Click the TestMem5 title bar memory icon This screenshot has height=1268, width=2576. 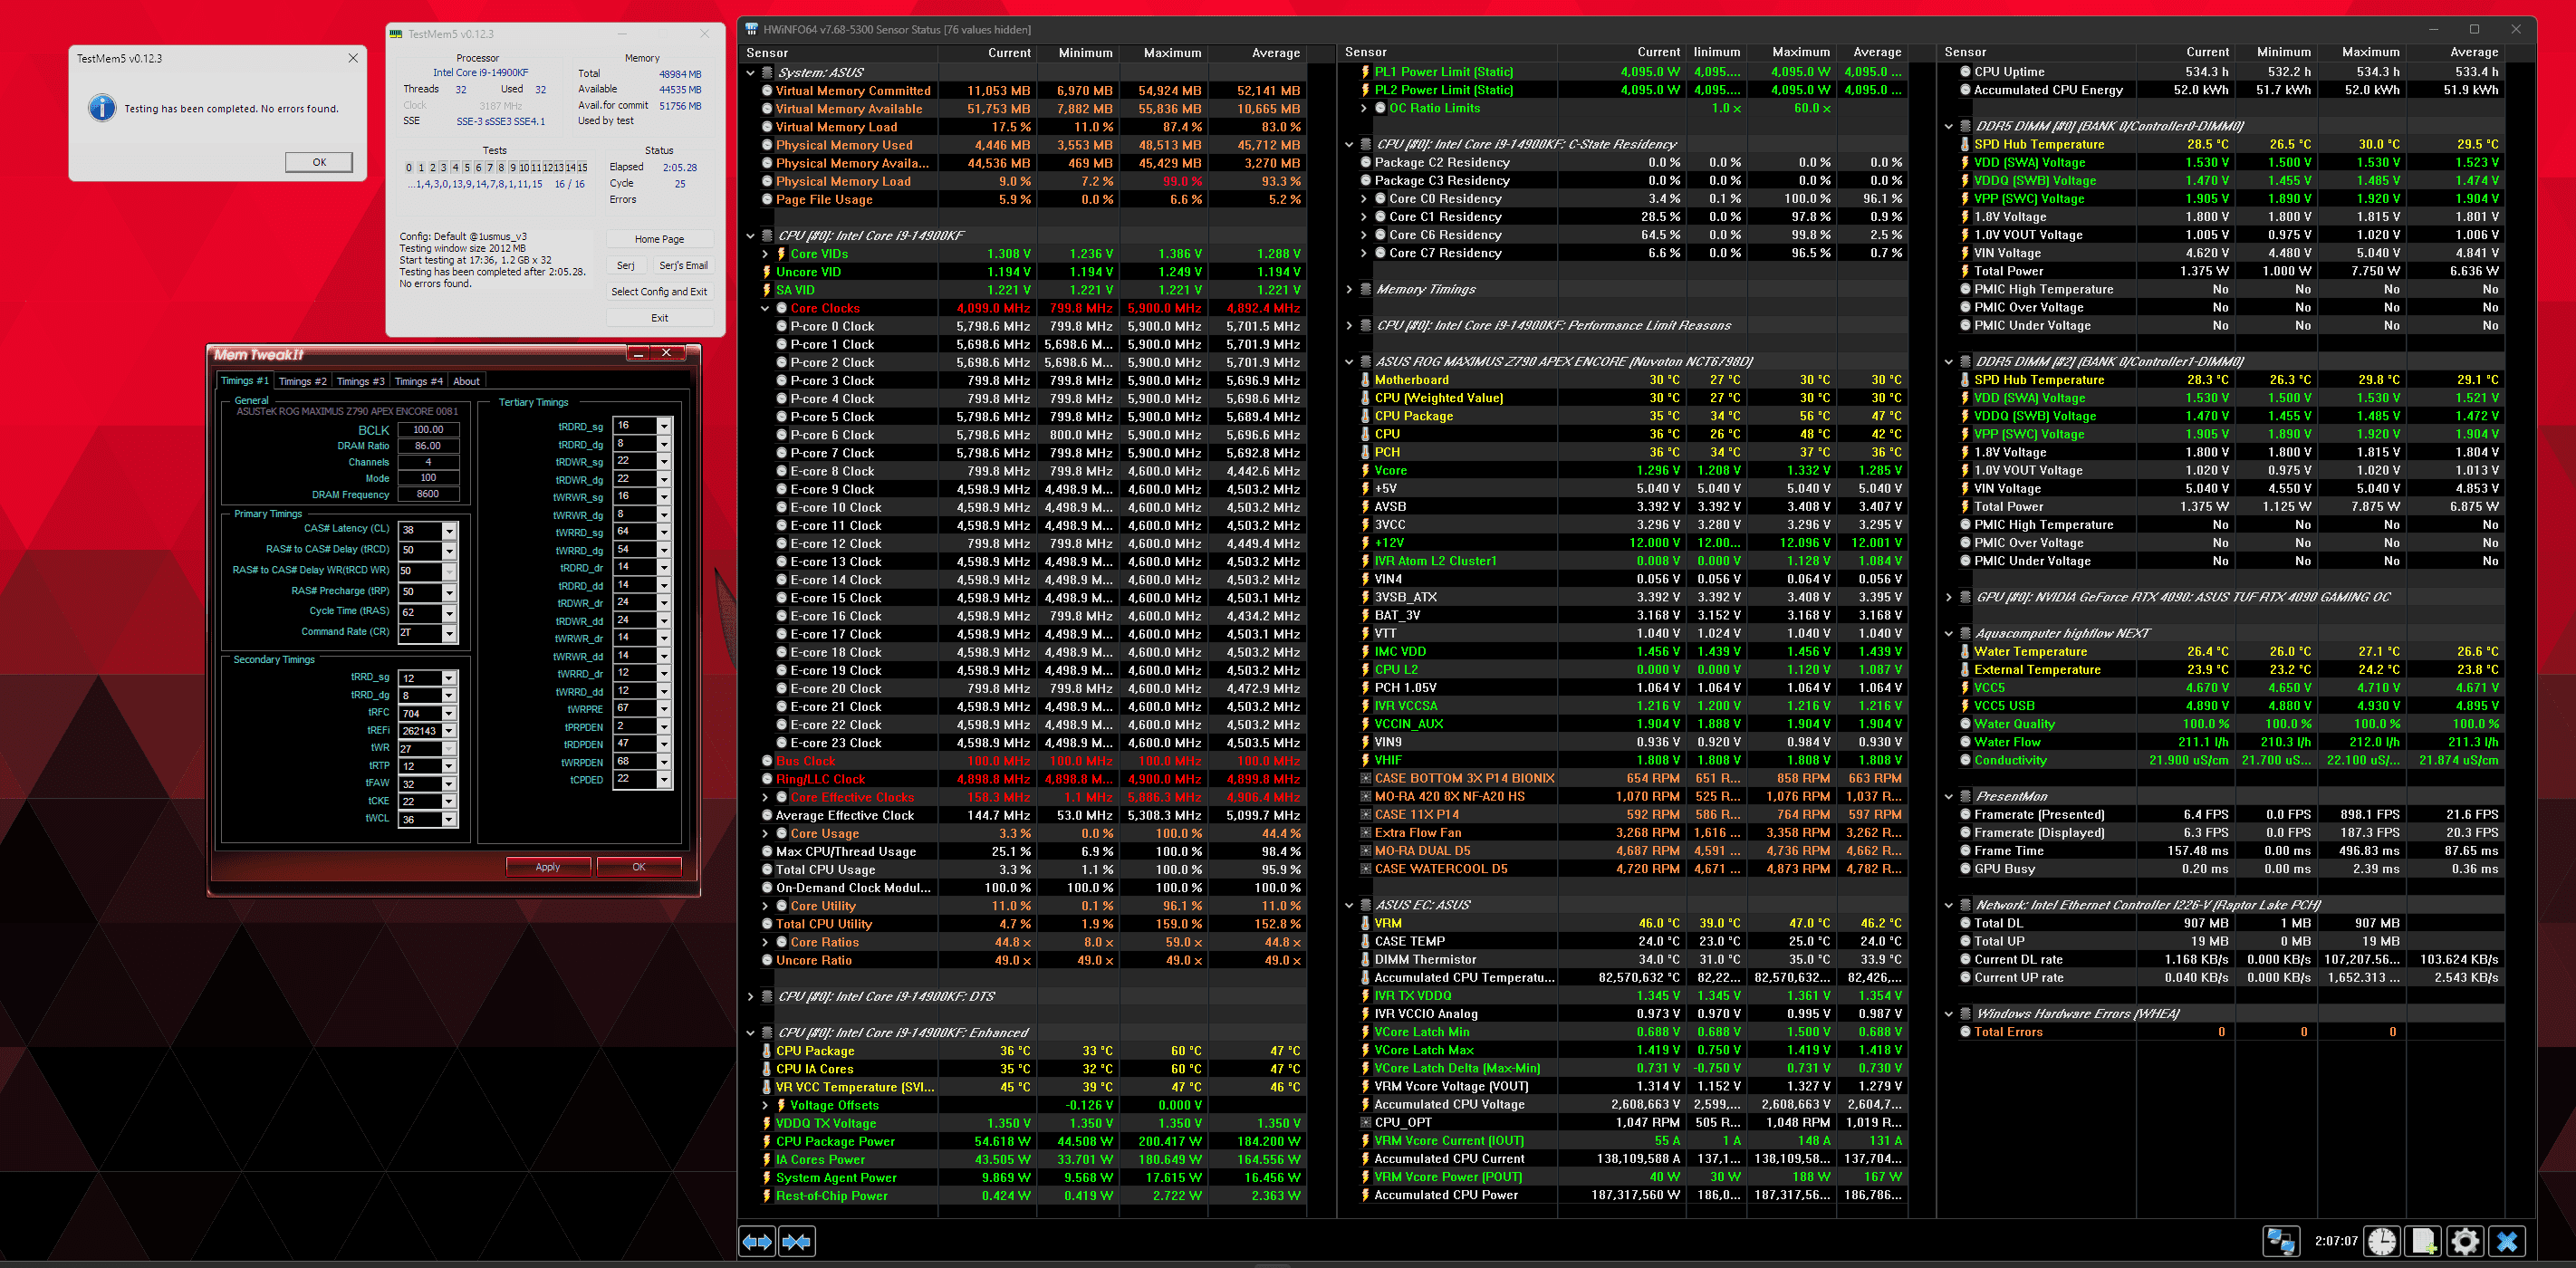(x=396, y=33)
